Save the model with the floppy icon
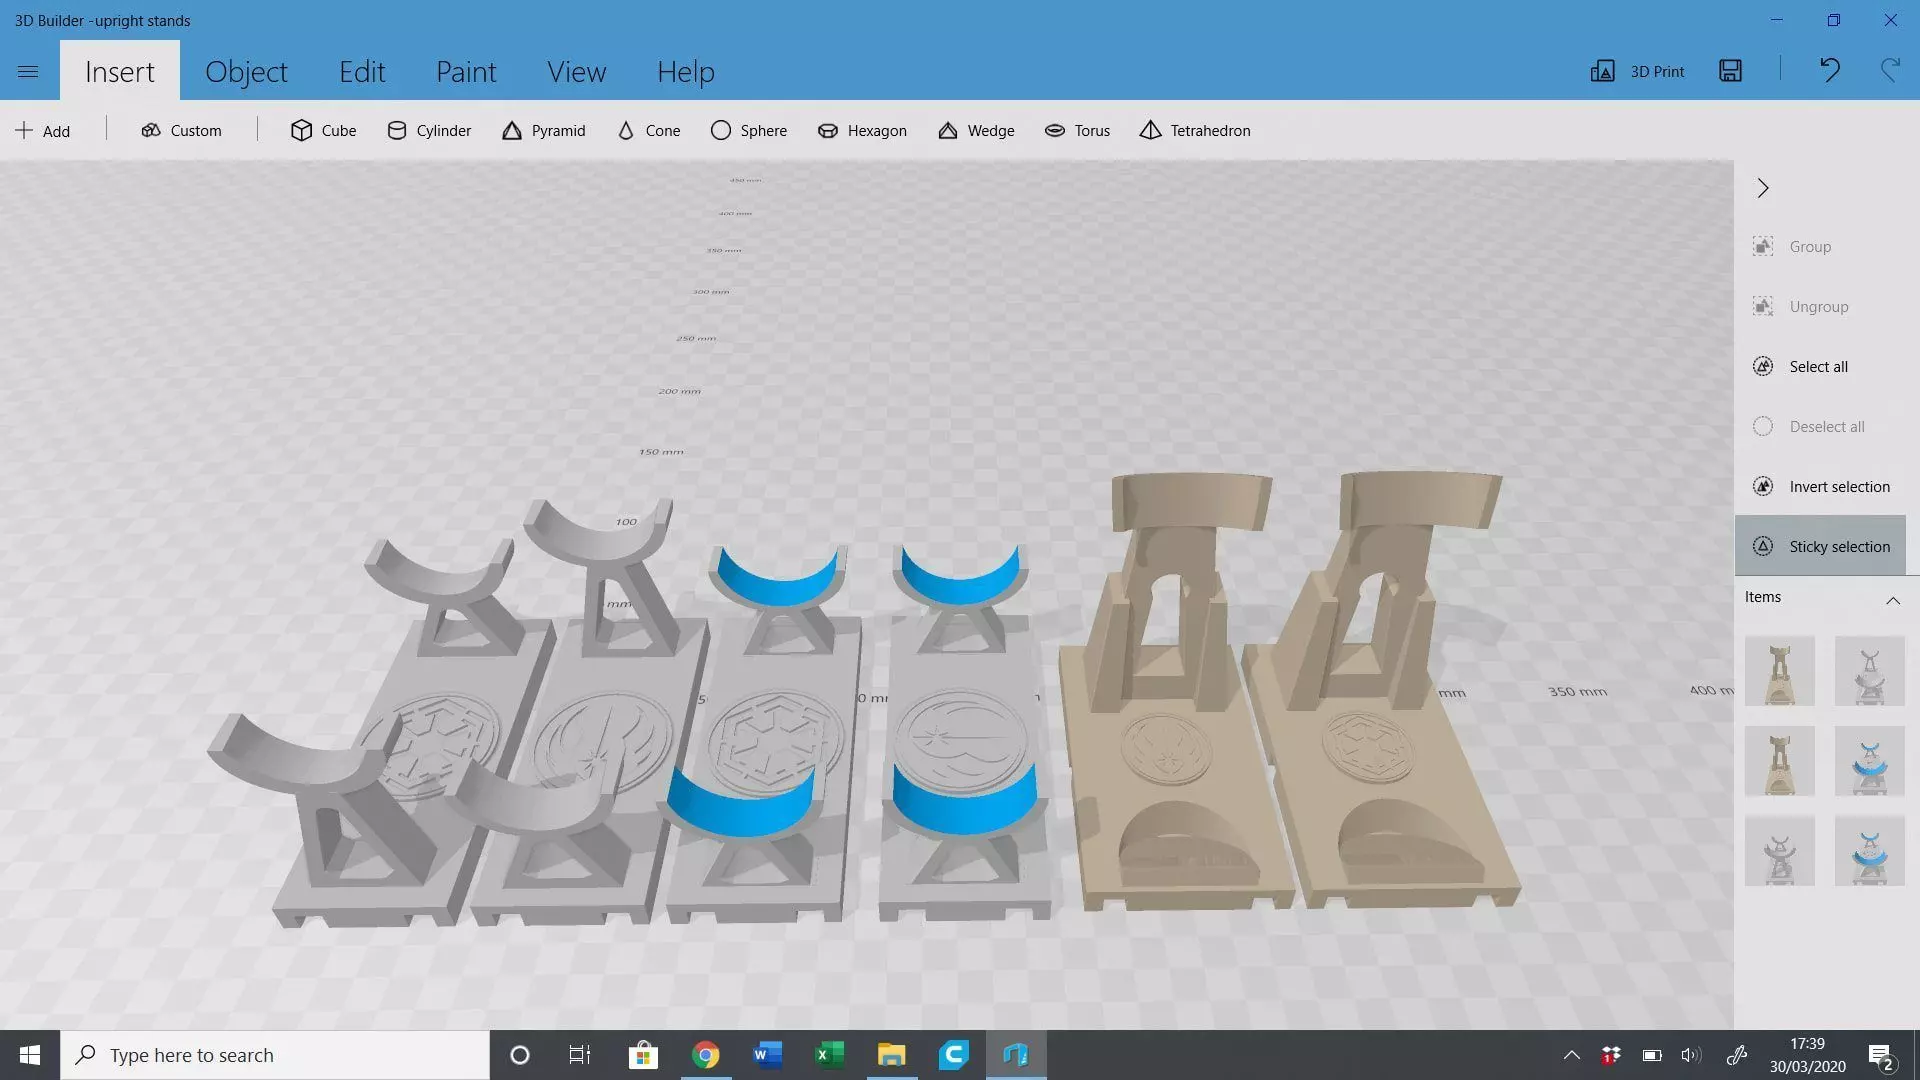Viewport: 1920px width, 1080px height. (x=1731, y=70)
